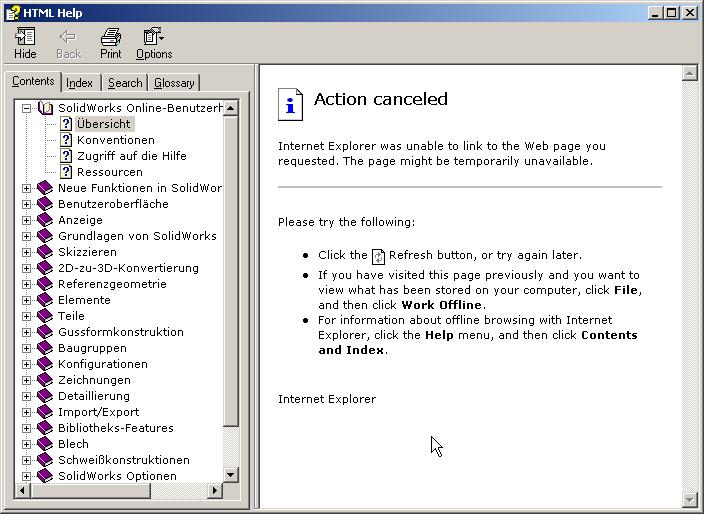This screenshot has height=514, width=704.
Task: Click the help page icon beside Übersicht
Action: tap(66, 124)
